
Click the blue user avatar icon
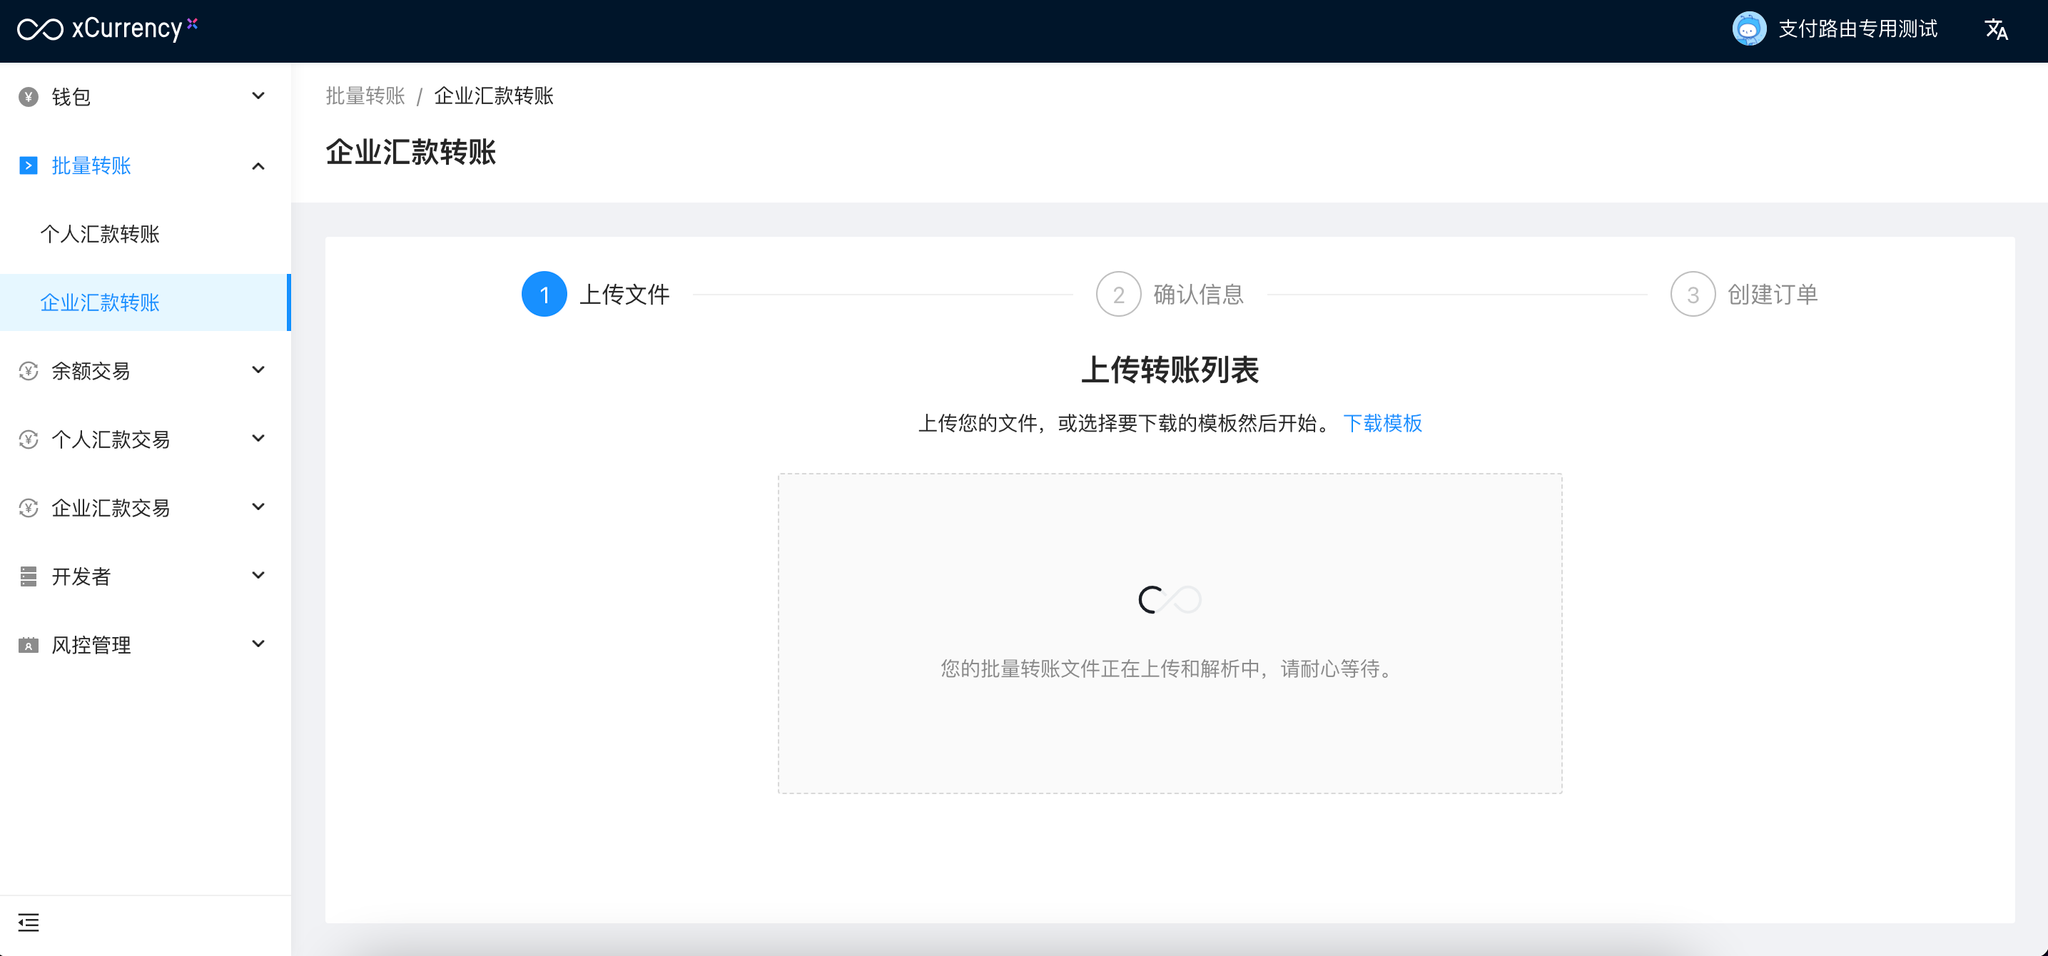1749,29
